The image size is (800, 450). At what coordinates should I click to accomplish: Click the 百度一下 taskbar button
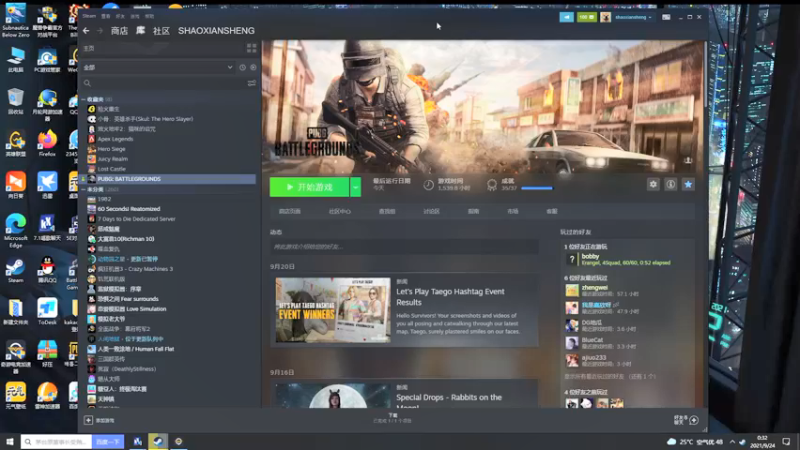(108, 442)
